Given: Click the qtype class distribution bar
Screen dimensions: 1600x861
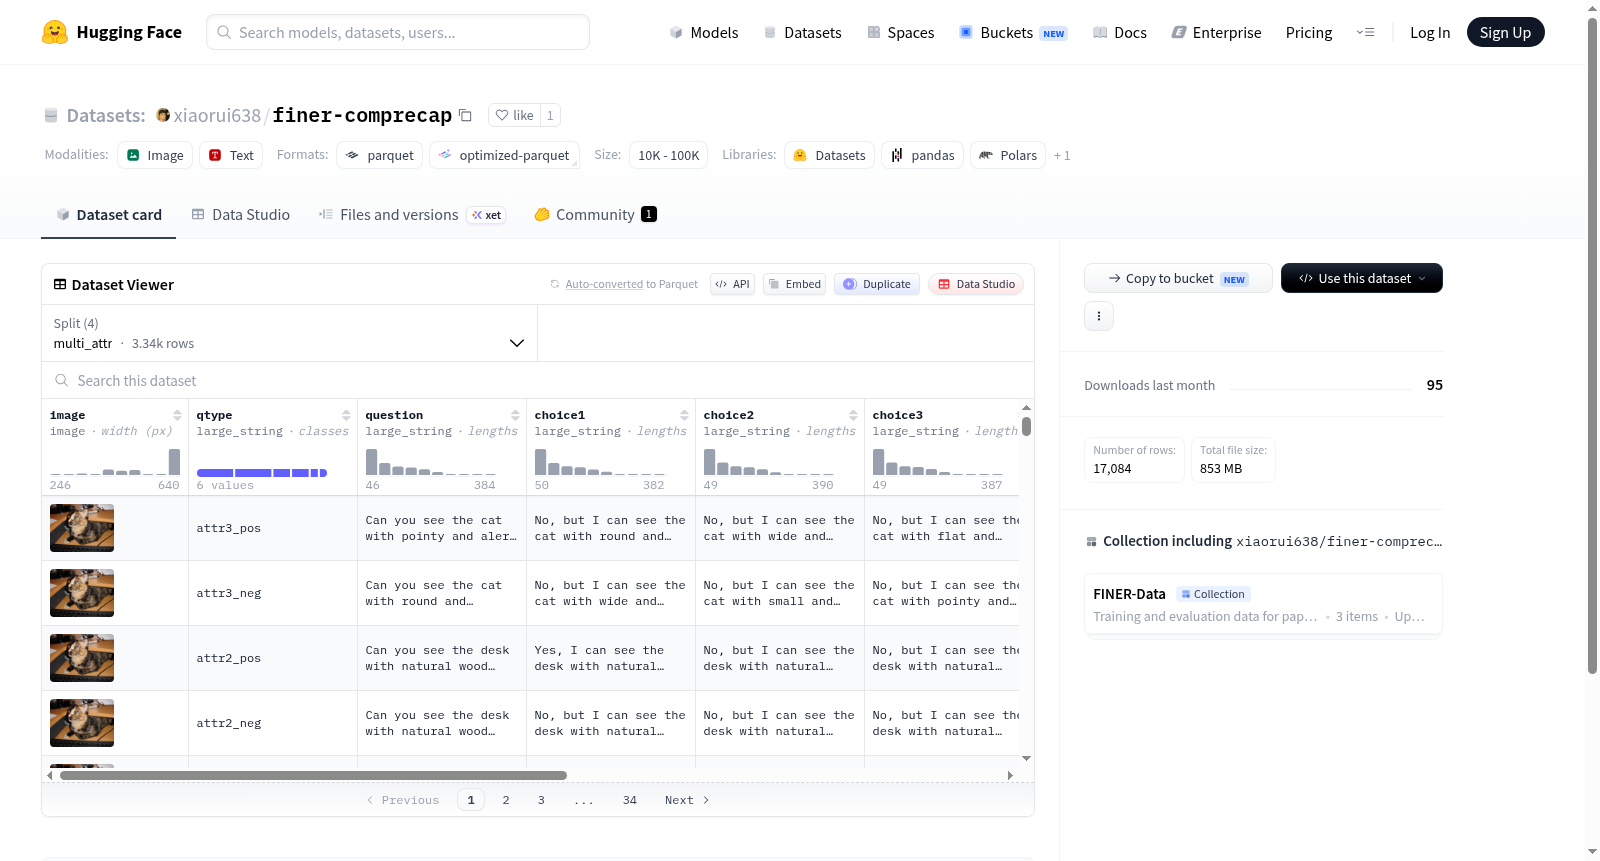Looking at the screenshot, I should (262, 472).
